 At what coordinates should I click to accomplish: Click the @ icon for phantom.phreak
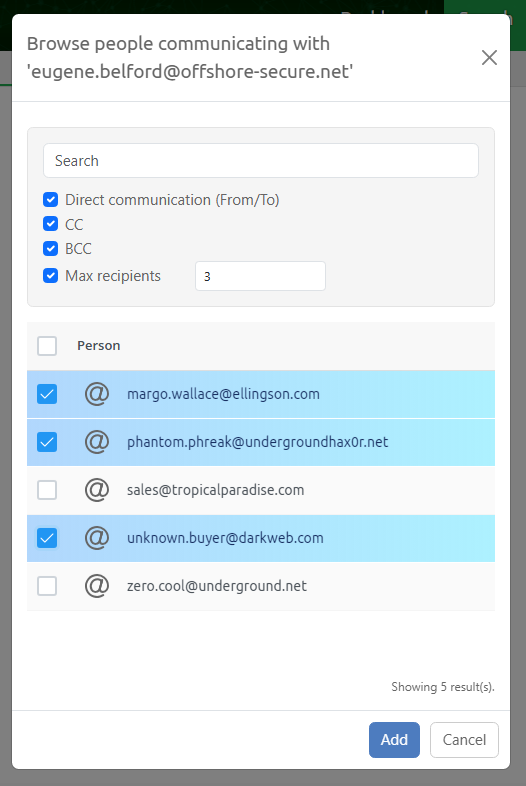tap(97, 442)
